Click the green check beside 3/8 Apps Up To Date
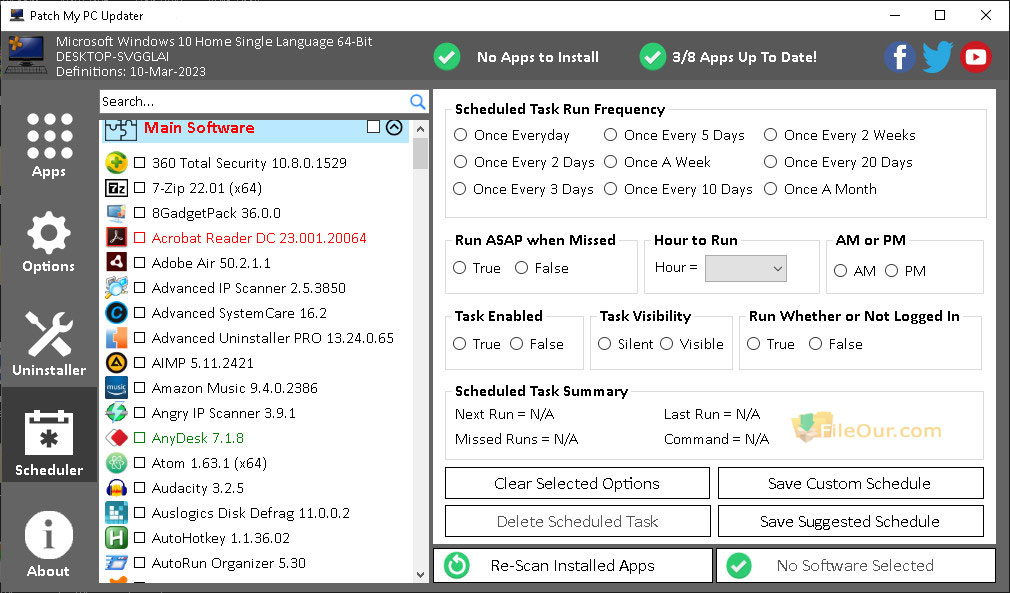Image resolution: width=1010 pixels, height=593 pixels. 653,57
